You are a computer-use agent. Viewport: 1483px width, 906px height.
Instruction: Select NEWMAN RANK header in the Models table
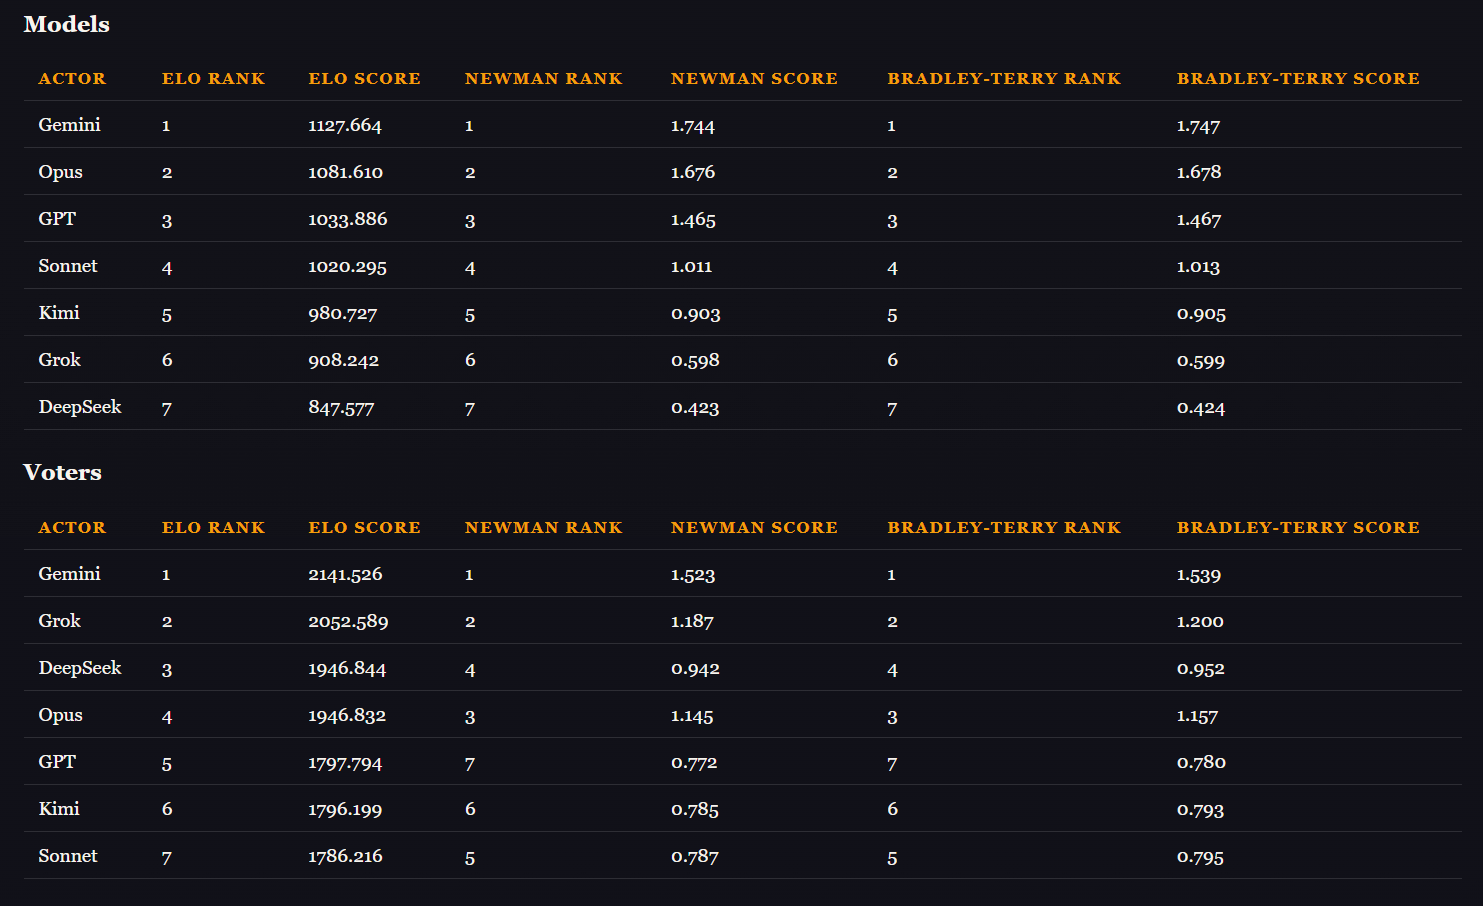pos(543,78)
